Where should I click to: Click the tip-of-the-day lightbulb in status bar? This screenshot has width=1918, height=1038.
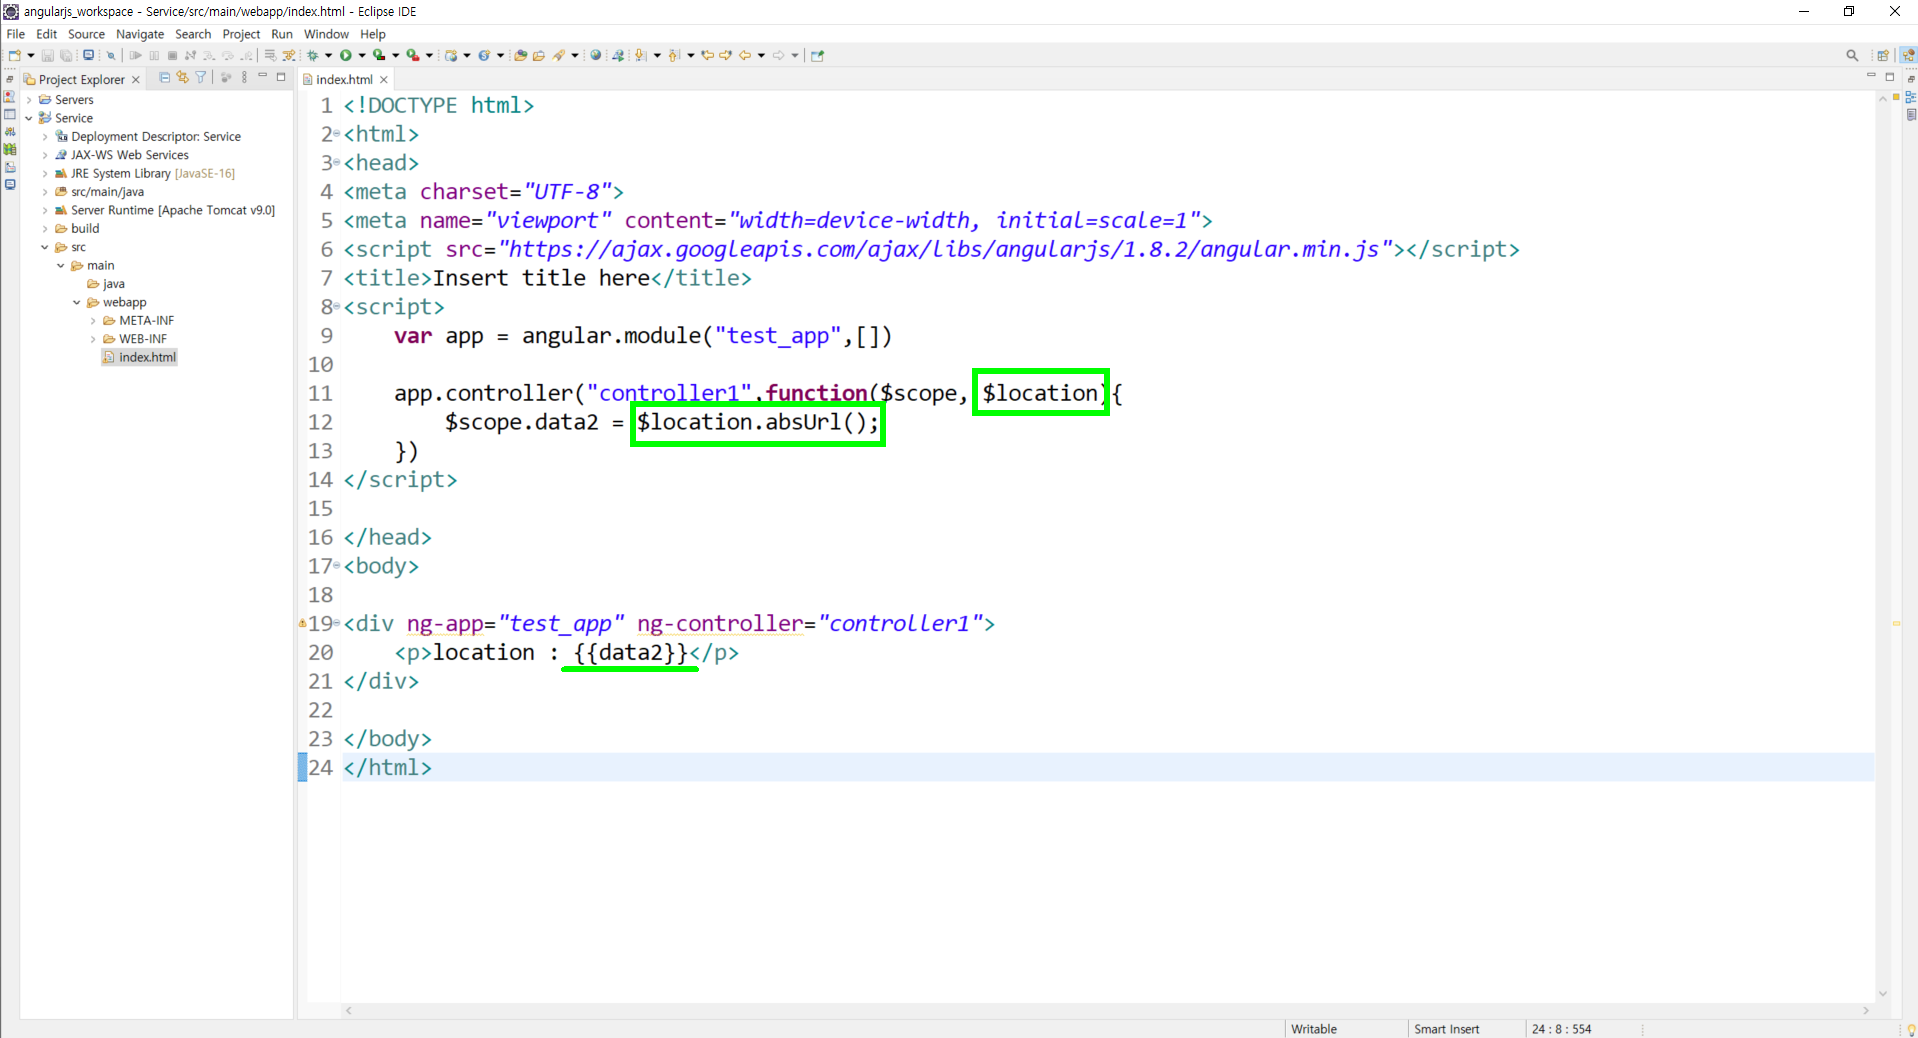coord(1910,1029)
